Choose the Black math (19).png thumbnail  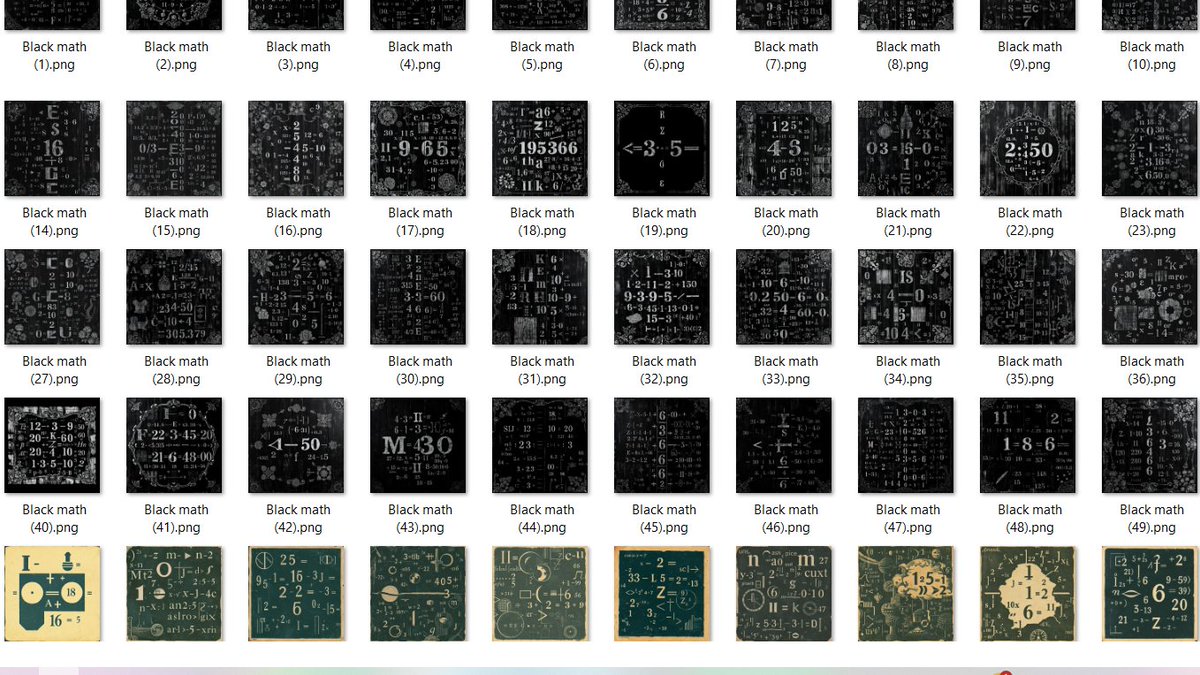point(663,148)
